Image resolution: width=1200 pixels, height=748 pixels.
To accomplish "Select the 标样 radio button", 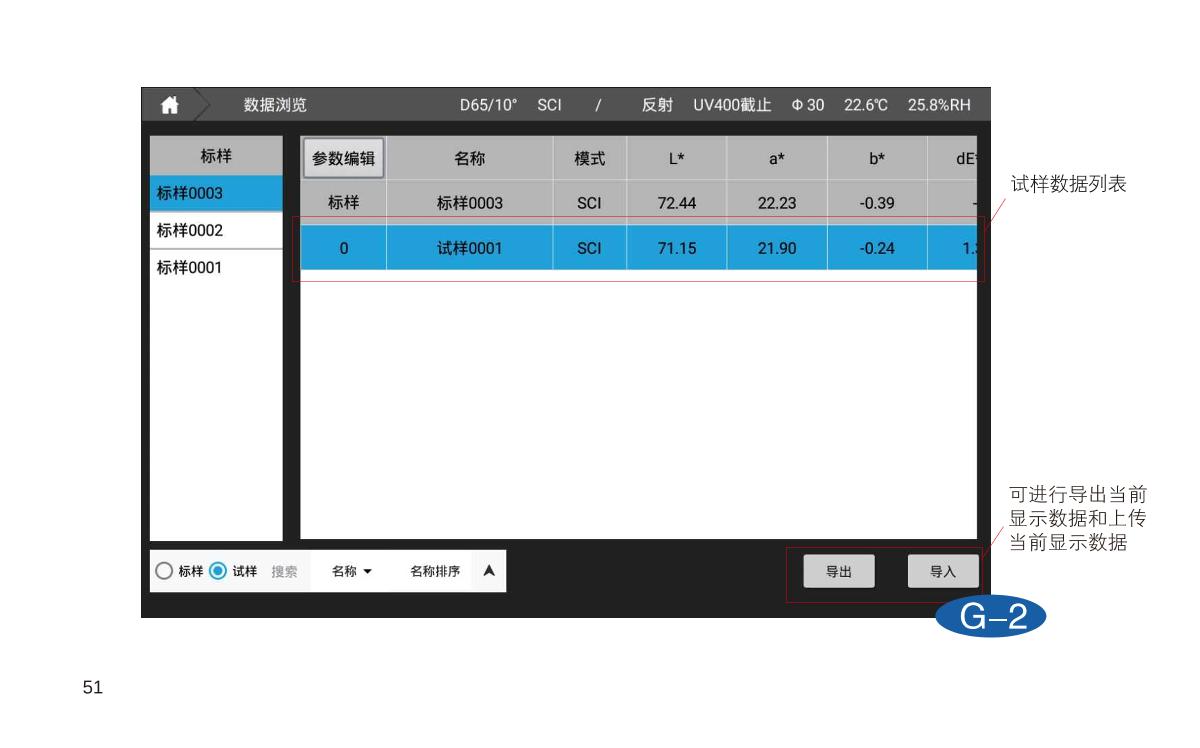I will point(165,571).
